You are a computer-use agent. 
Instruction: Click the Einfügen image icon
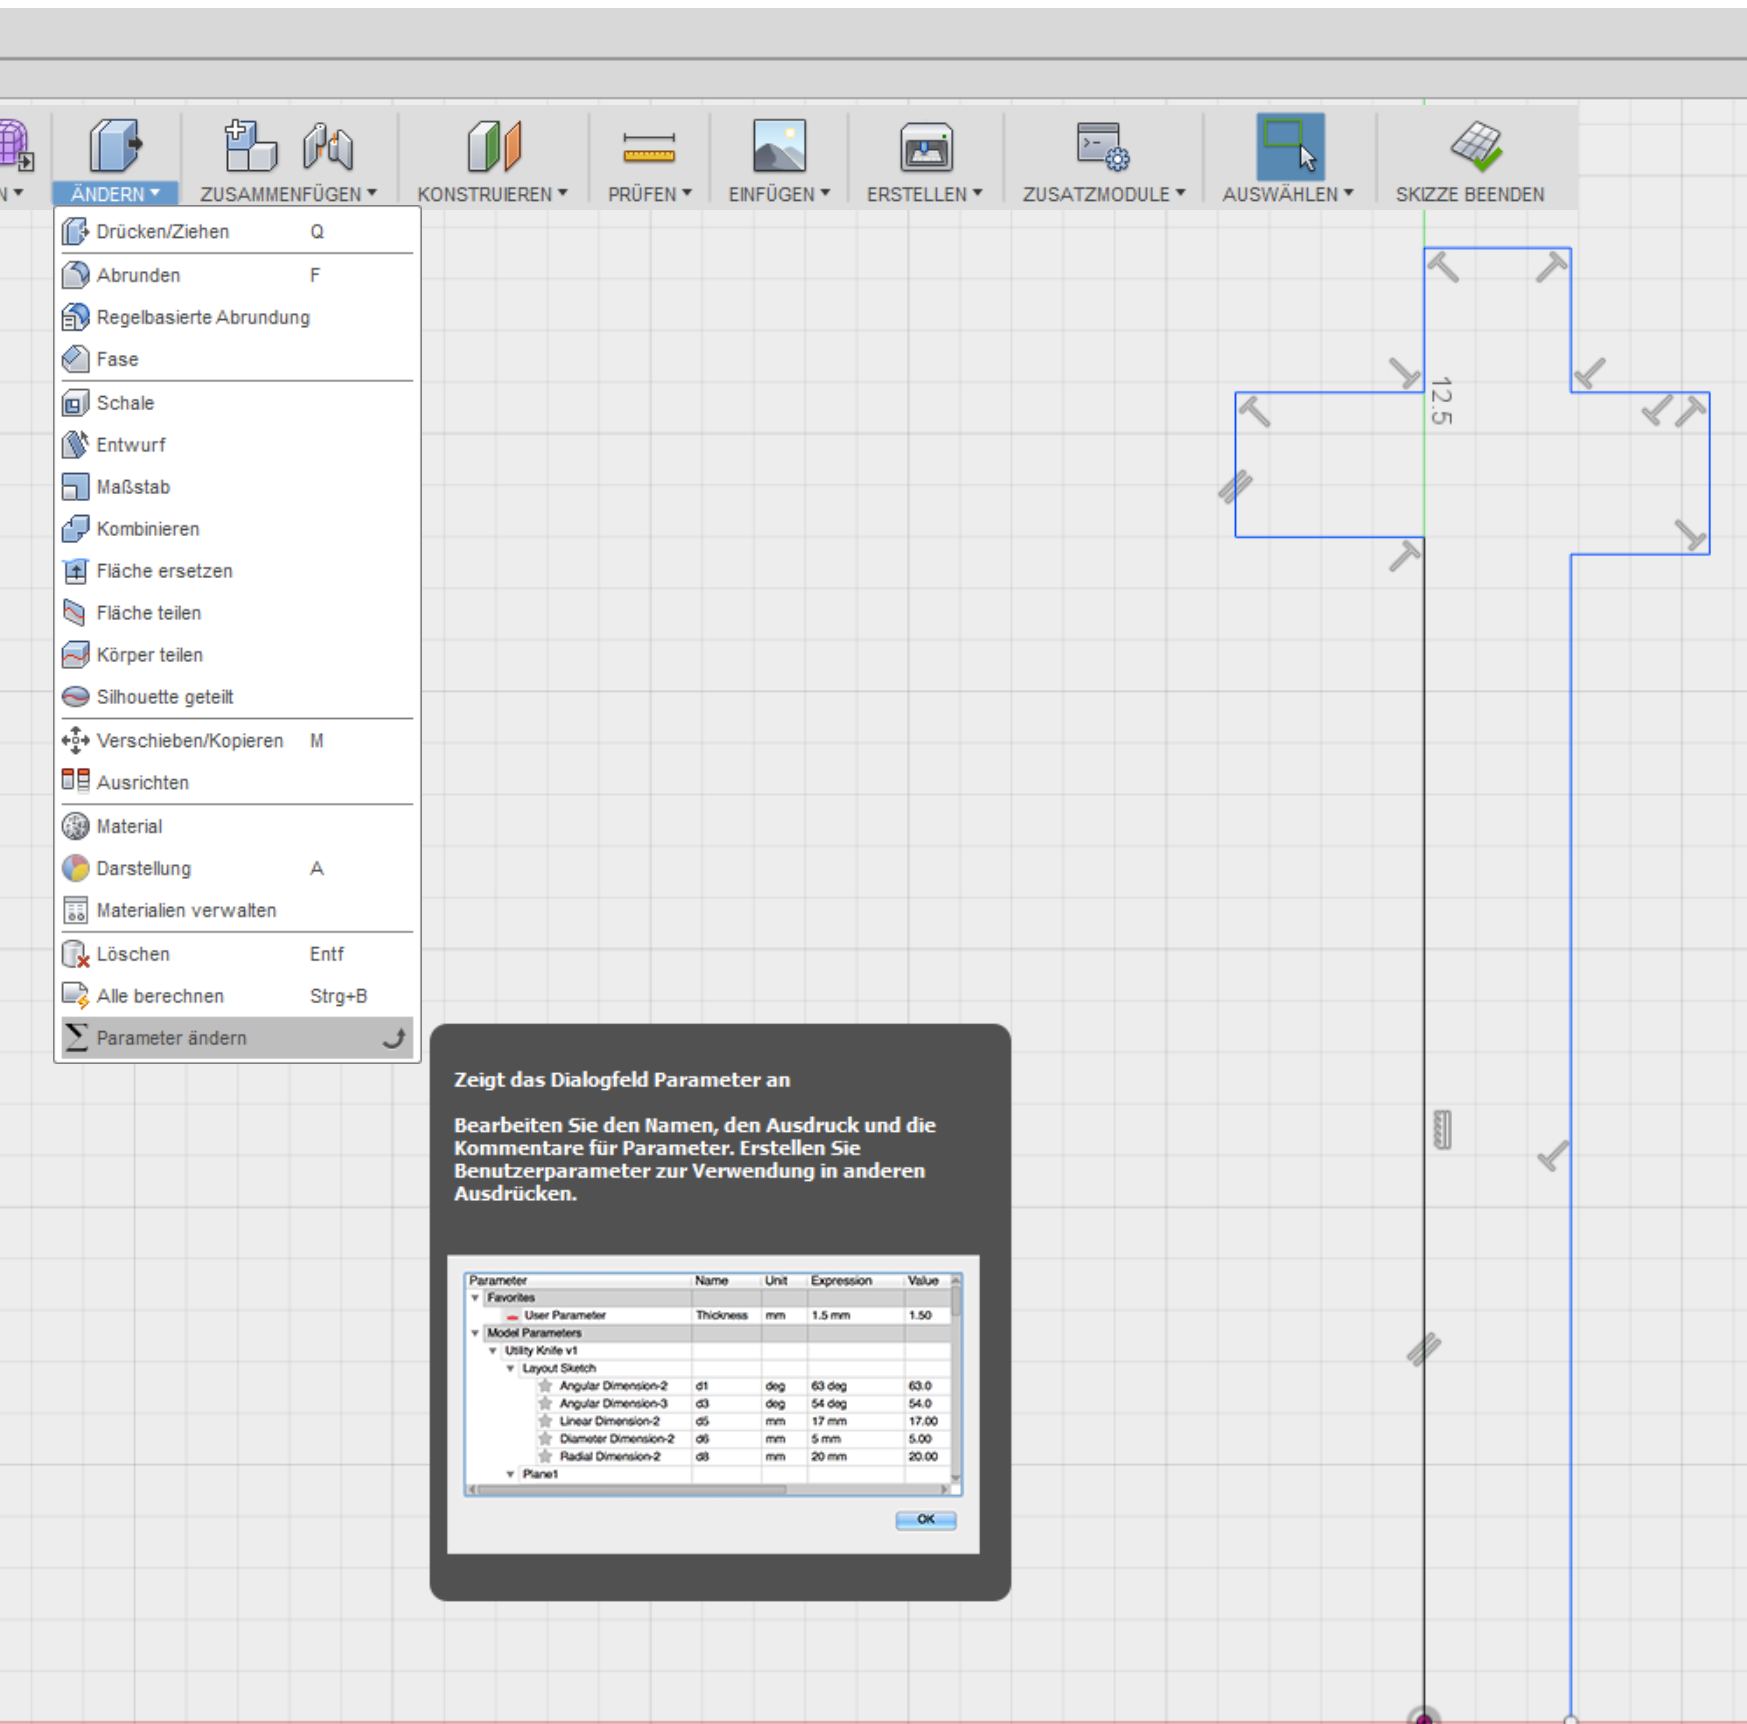click(x=779, y=147)
